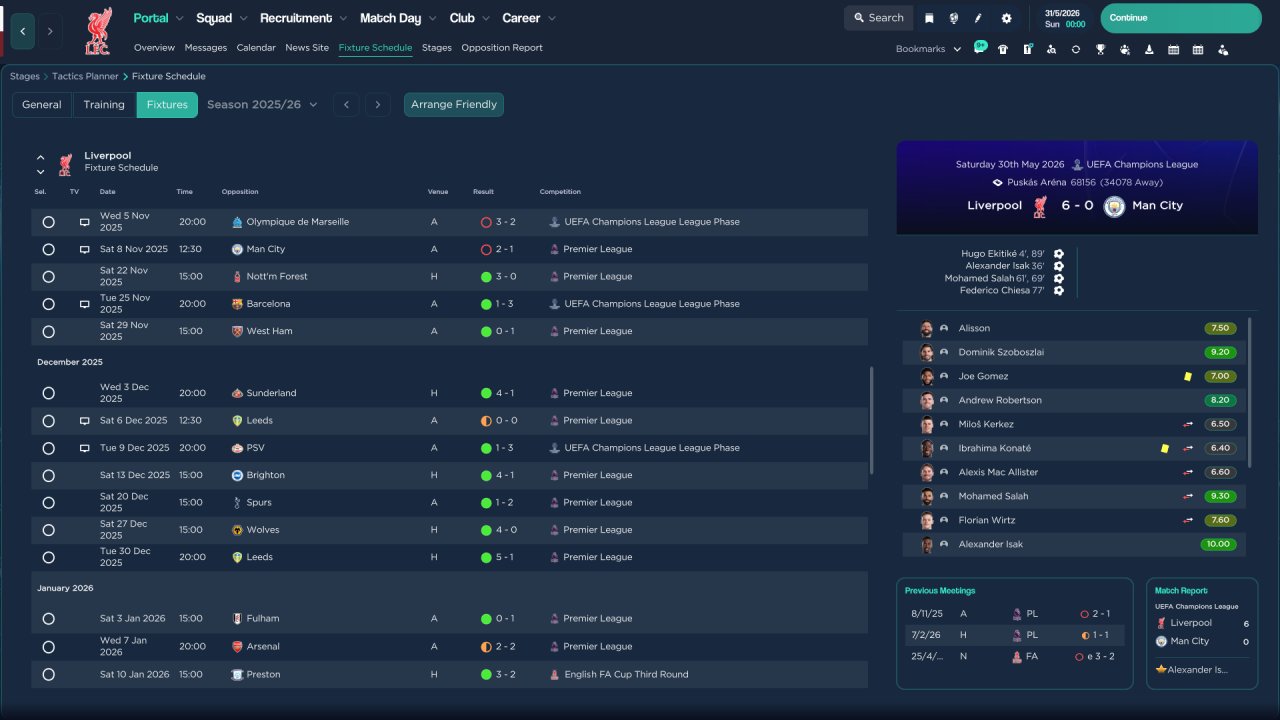Open the settings gear in top bar
The width and height of the screenshot is (1280, 720).
coord(1006,18)
